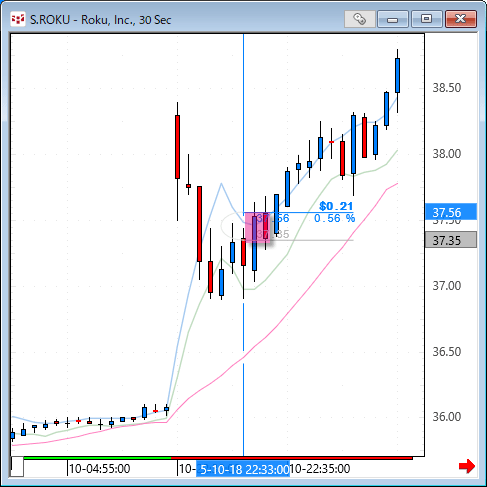The height and width of the screenshot is (487, 487).
Task: Click the 37.35 gray price label
Action: click(451, 240)
